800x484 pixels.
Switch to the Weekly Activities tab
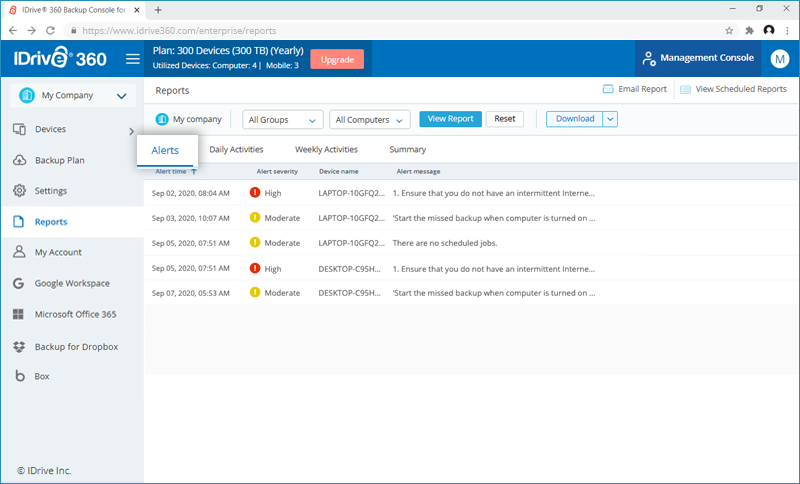[326, 150]
